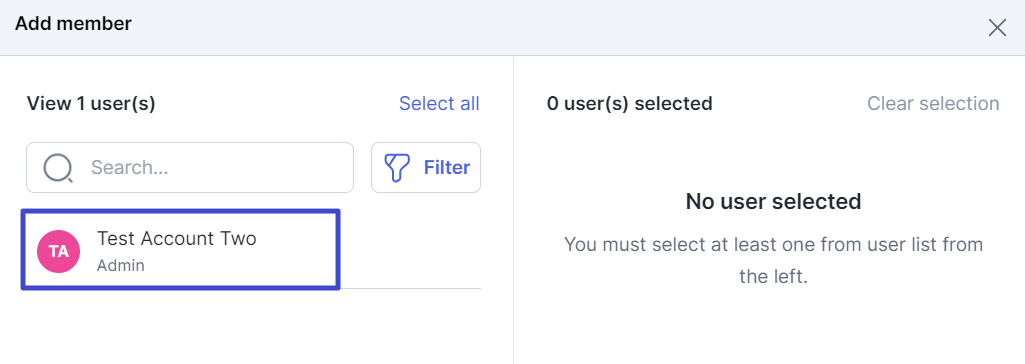
Task: Select the Test Account Two name
Action: (x=176, y=239)
